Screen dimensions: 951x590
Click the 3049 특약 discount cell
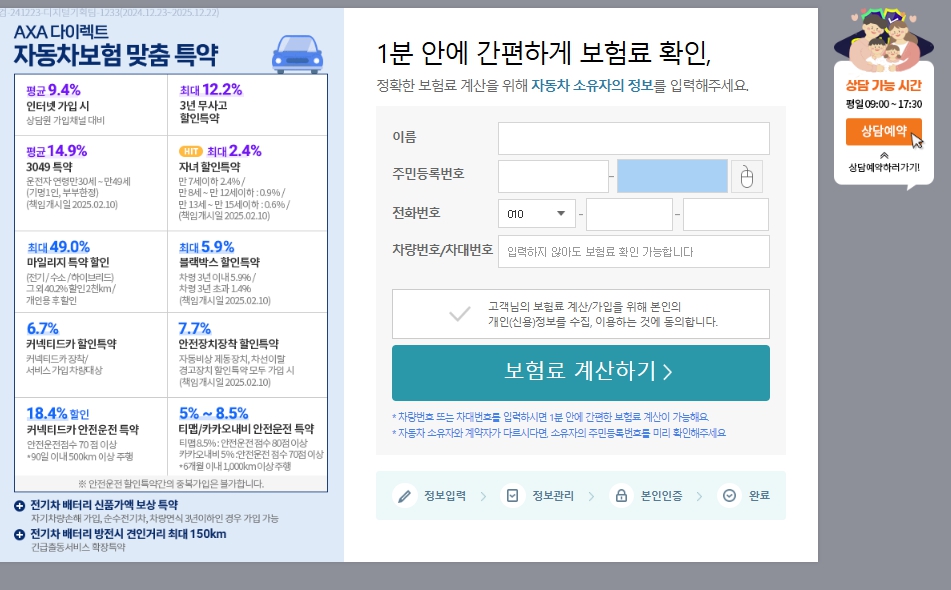[91, 183]
